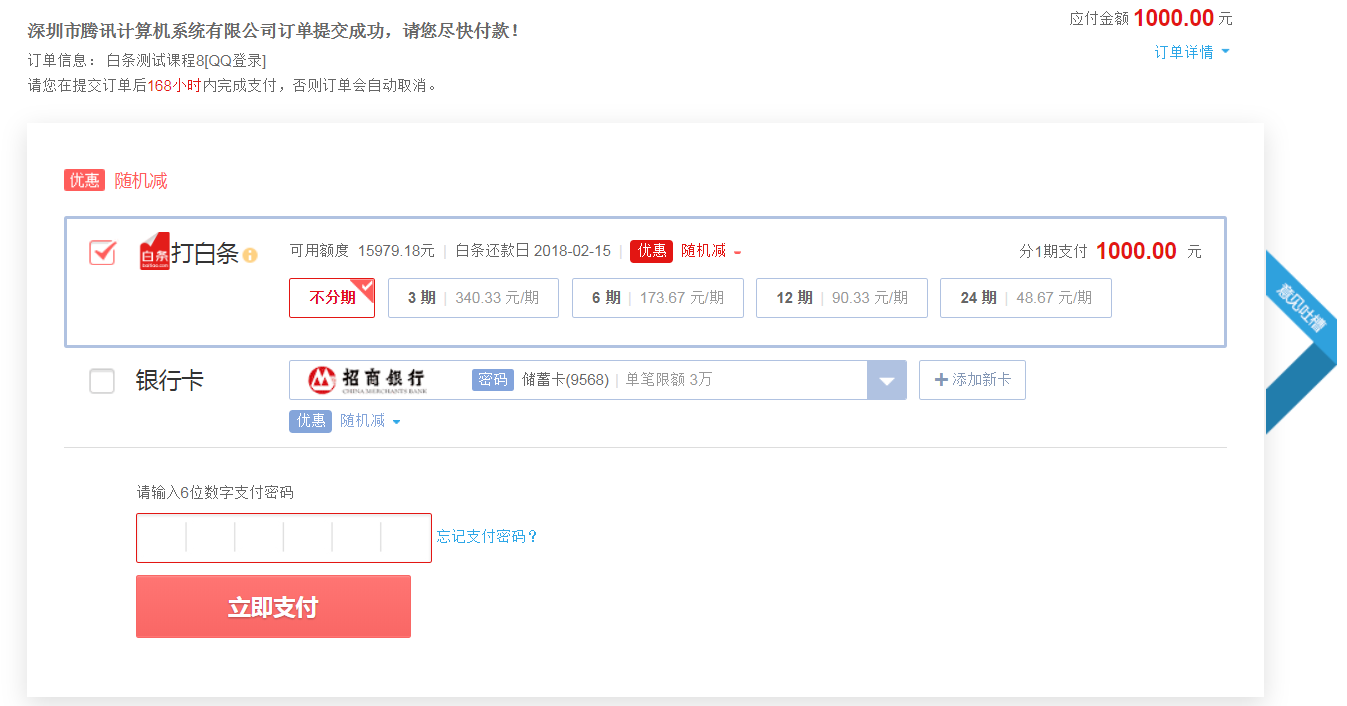Image resolution: width=1347 pixels, height=706 pixels.
Task: Click the red 优惠 tag above the payment options
Action: 84,180
